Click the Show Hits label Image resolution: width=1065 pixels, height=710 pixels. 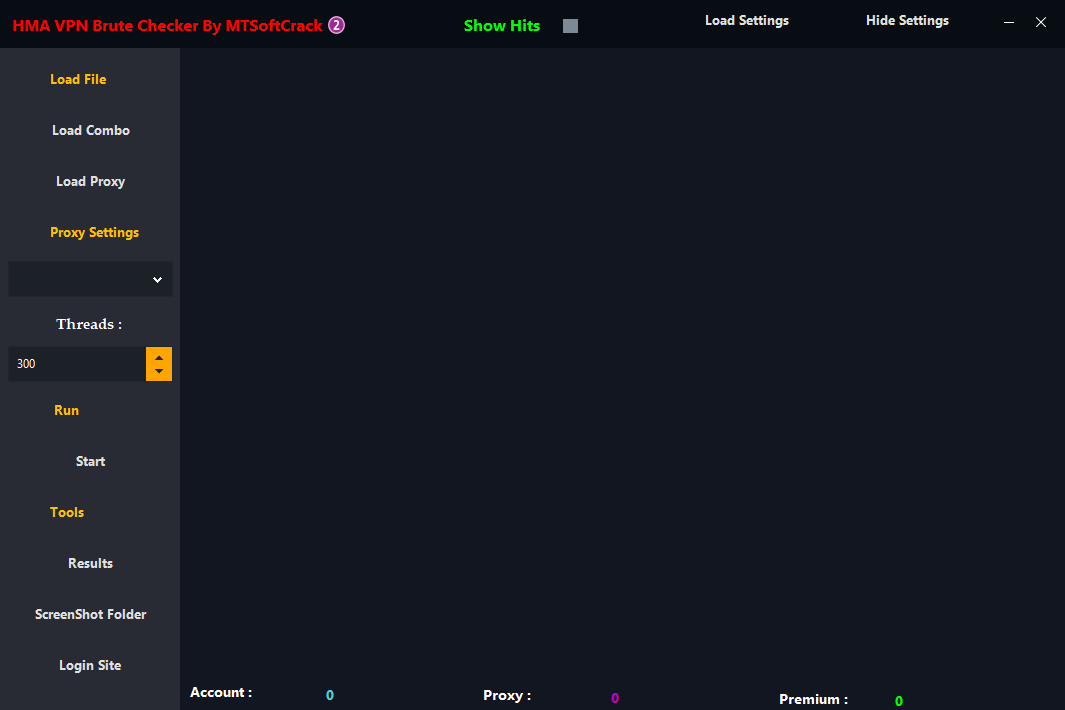(x=502, y=26)
